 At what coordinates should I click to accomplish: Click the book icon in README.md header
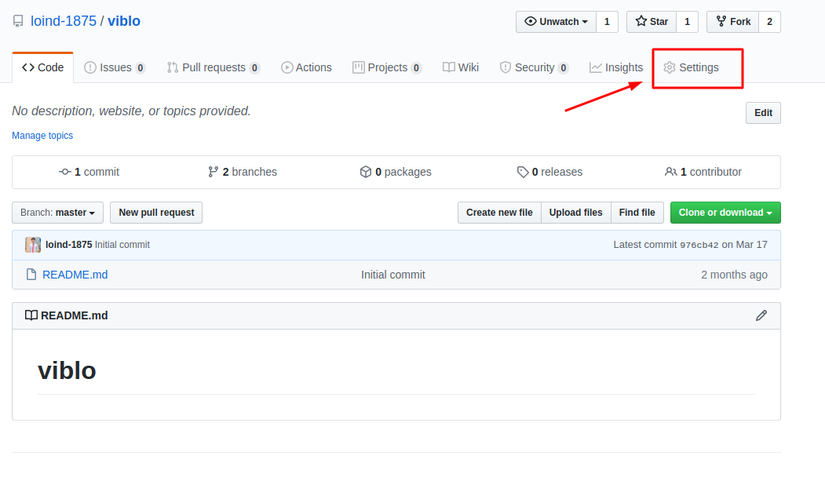point(31,316)
